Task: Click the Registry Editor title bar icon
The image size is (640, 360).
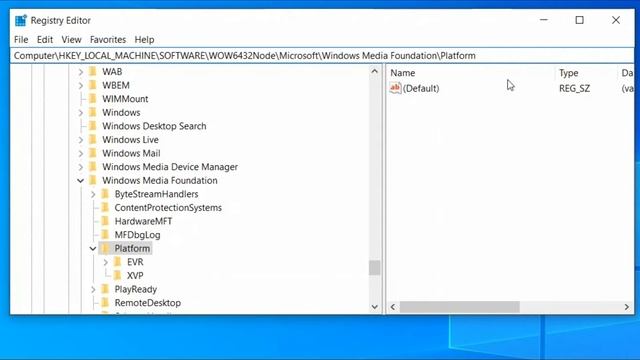Action: point(21,20)
